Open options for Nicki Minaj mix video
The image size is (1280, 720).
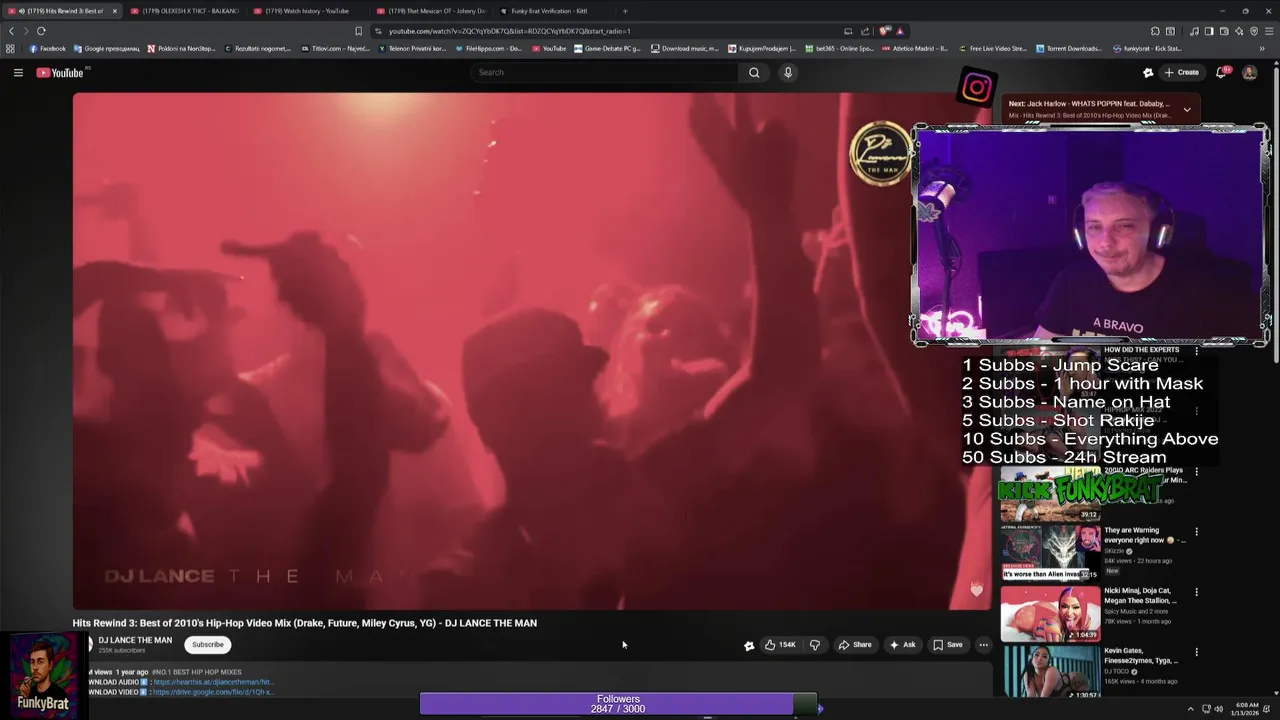coord(1196,592)
